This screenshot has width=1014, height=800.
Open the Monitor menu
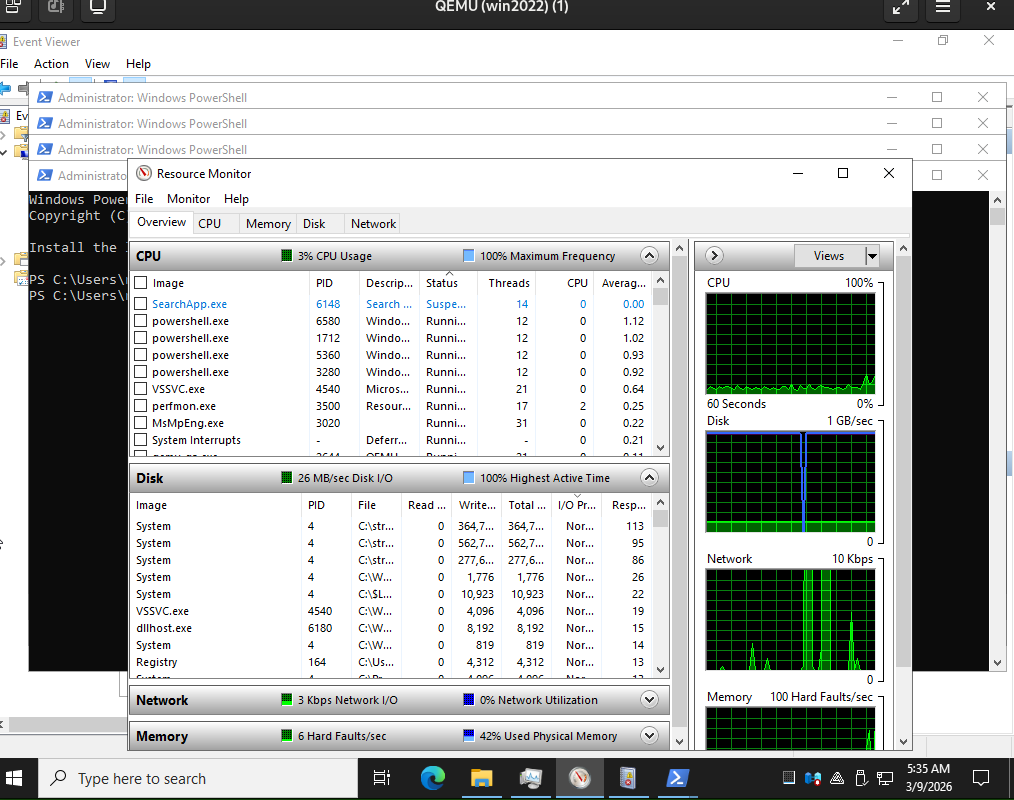[x=188, y=199]
